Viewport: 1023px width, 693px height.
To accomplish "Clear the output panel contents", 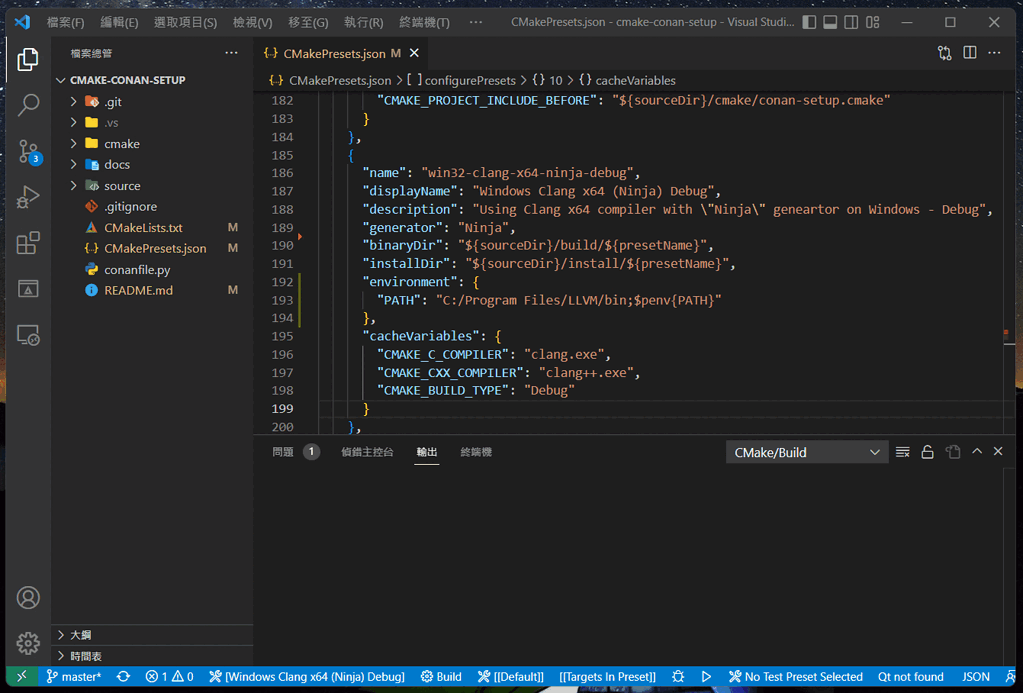I will point(901,451).
